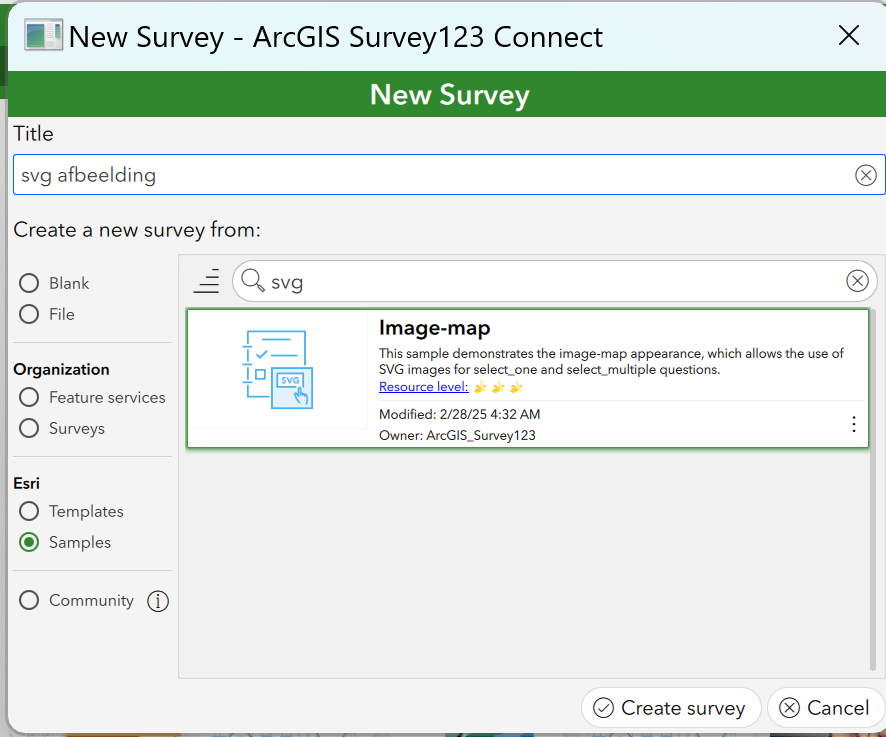The width and height of the screenshot is (886, 737).
Task: Click the Community info icon
Action: point(158,601)
